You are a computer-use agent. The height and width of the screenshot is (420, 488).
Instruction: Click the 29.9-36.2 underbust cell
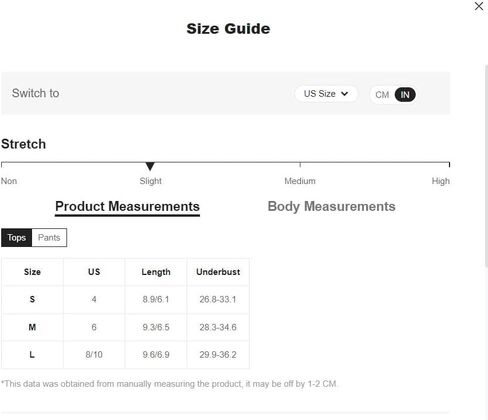[218, 355]
